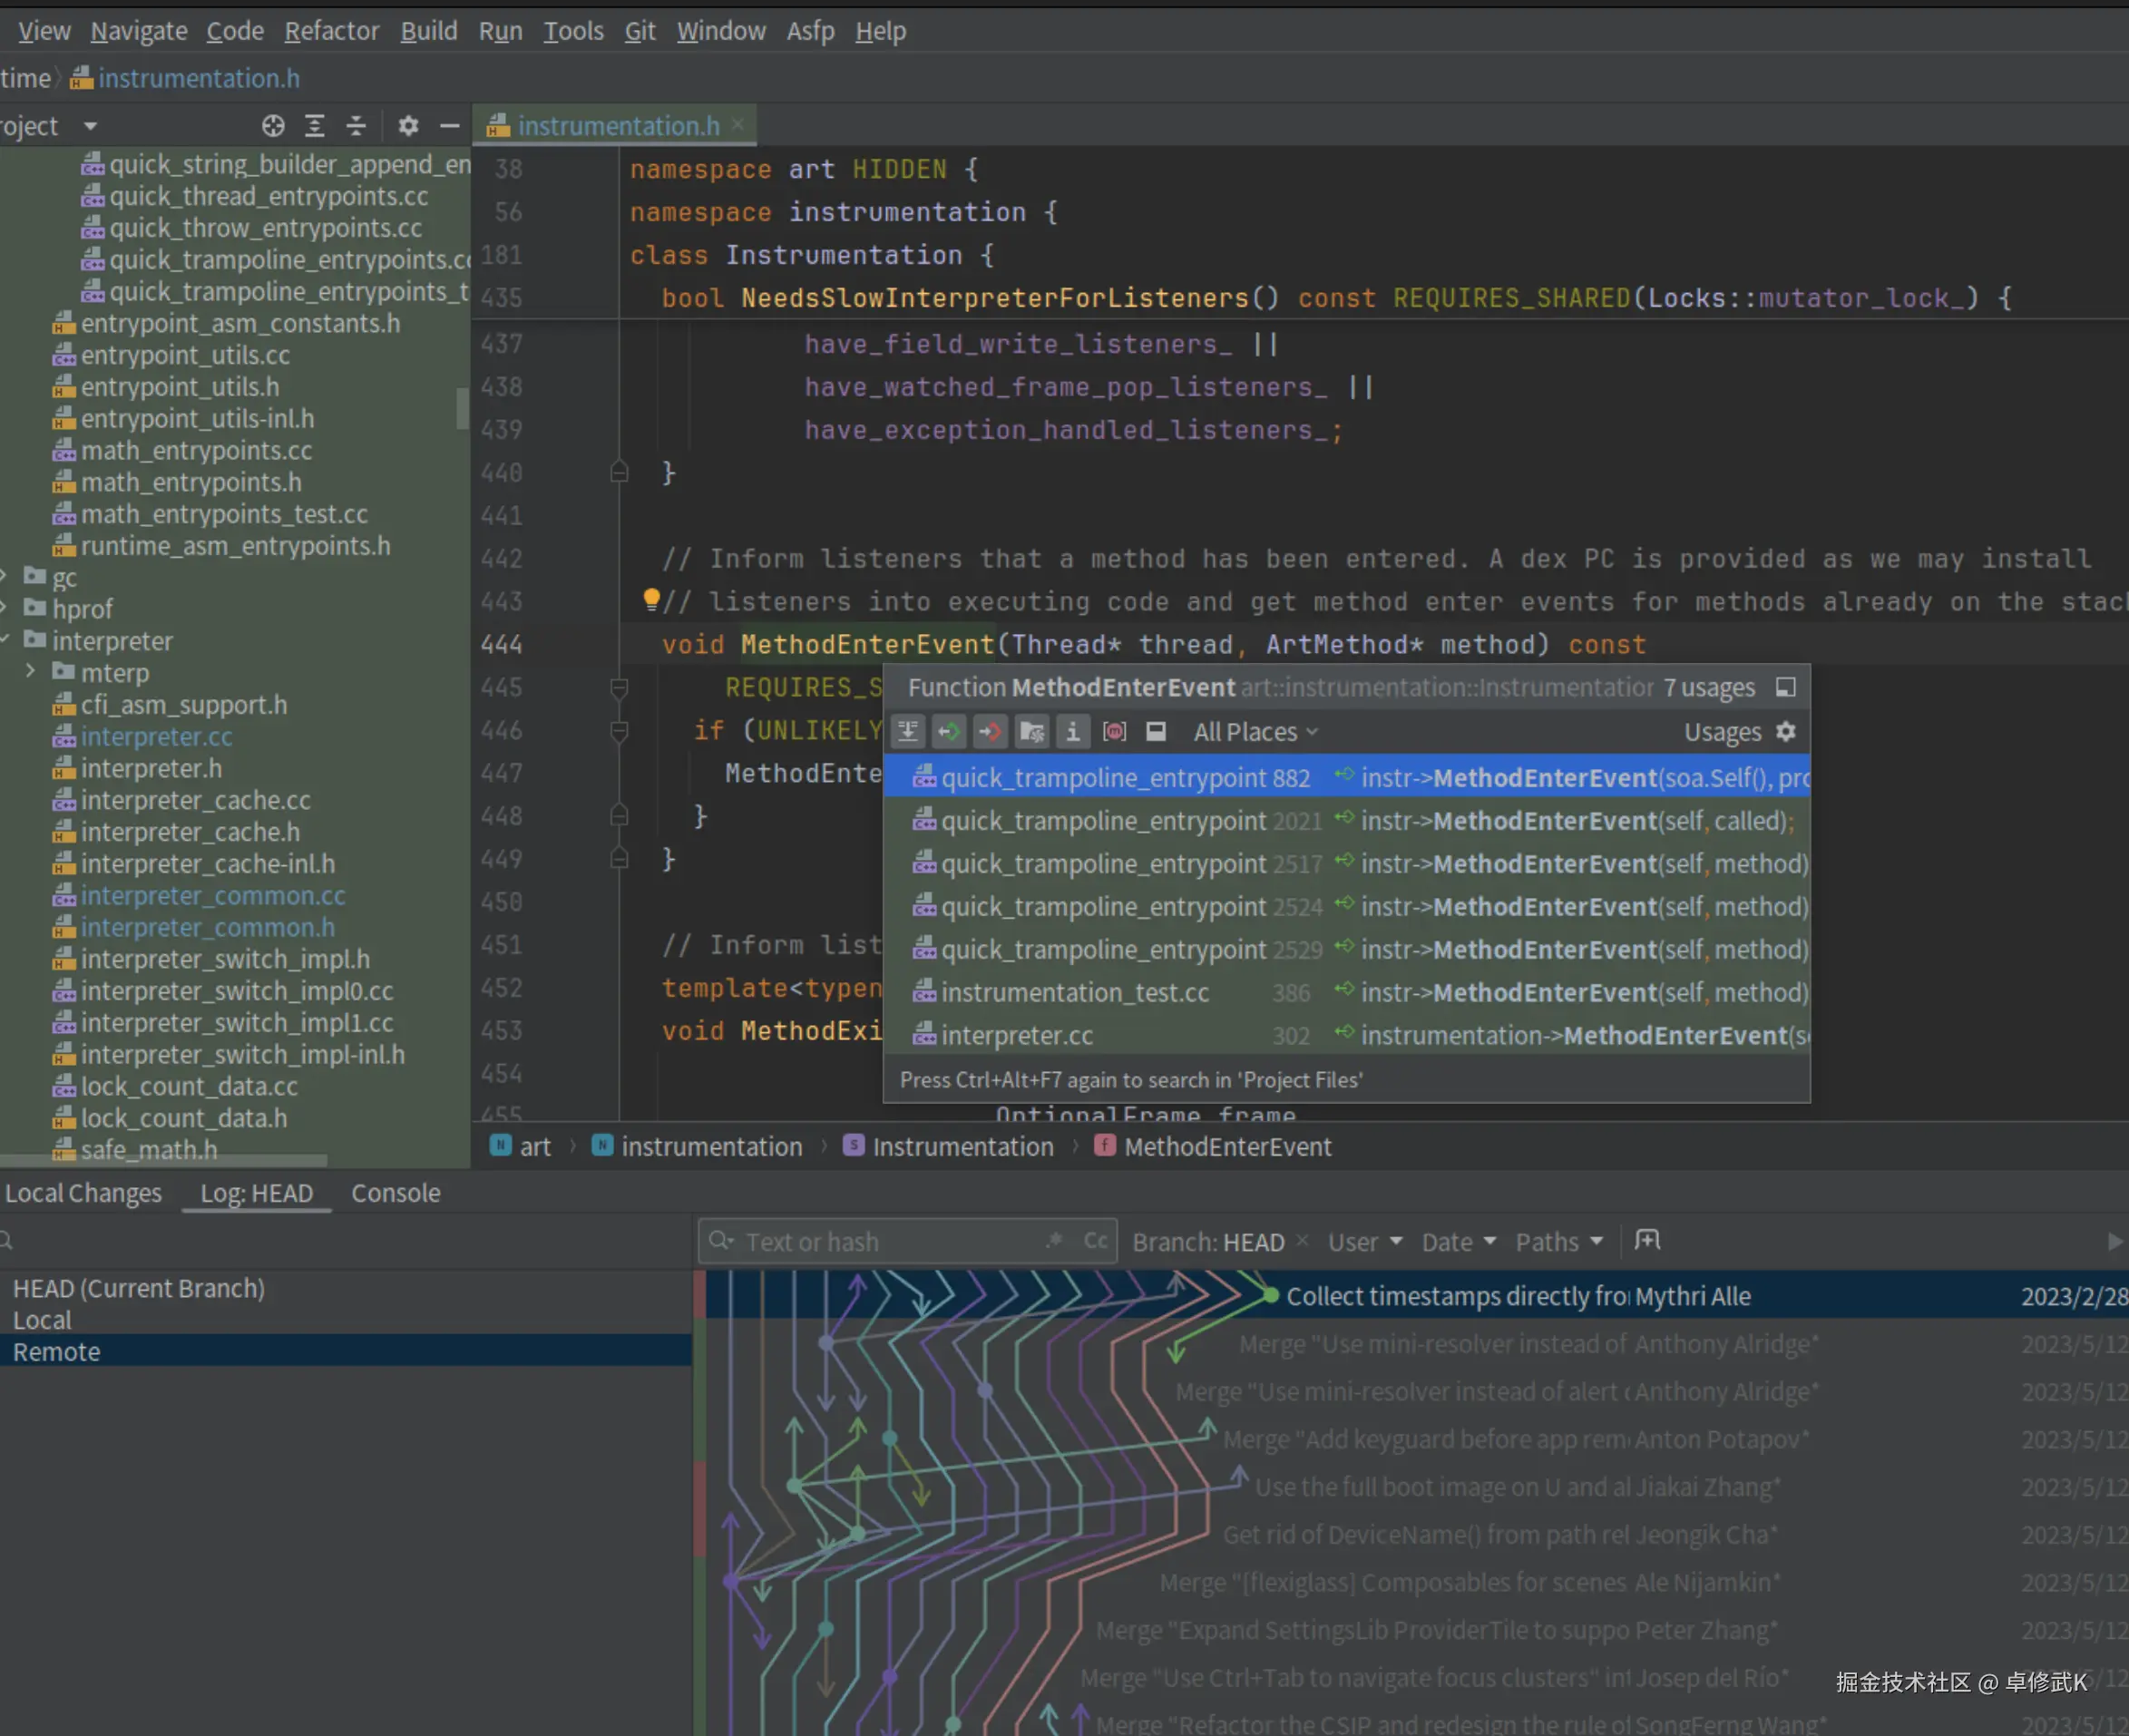Click the yellow intention bulb on line 443
2129x1736 pixels.
click(x=651, y=599)
